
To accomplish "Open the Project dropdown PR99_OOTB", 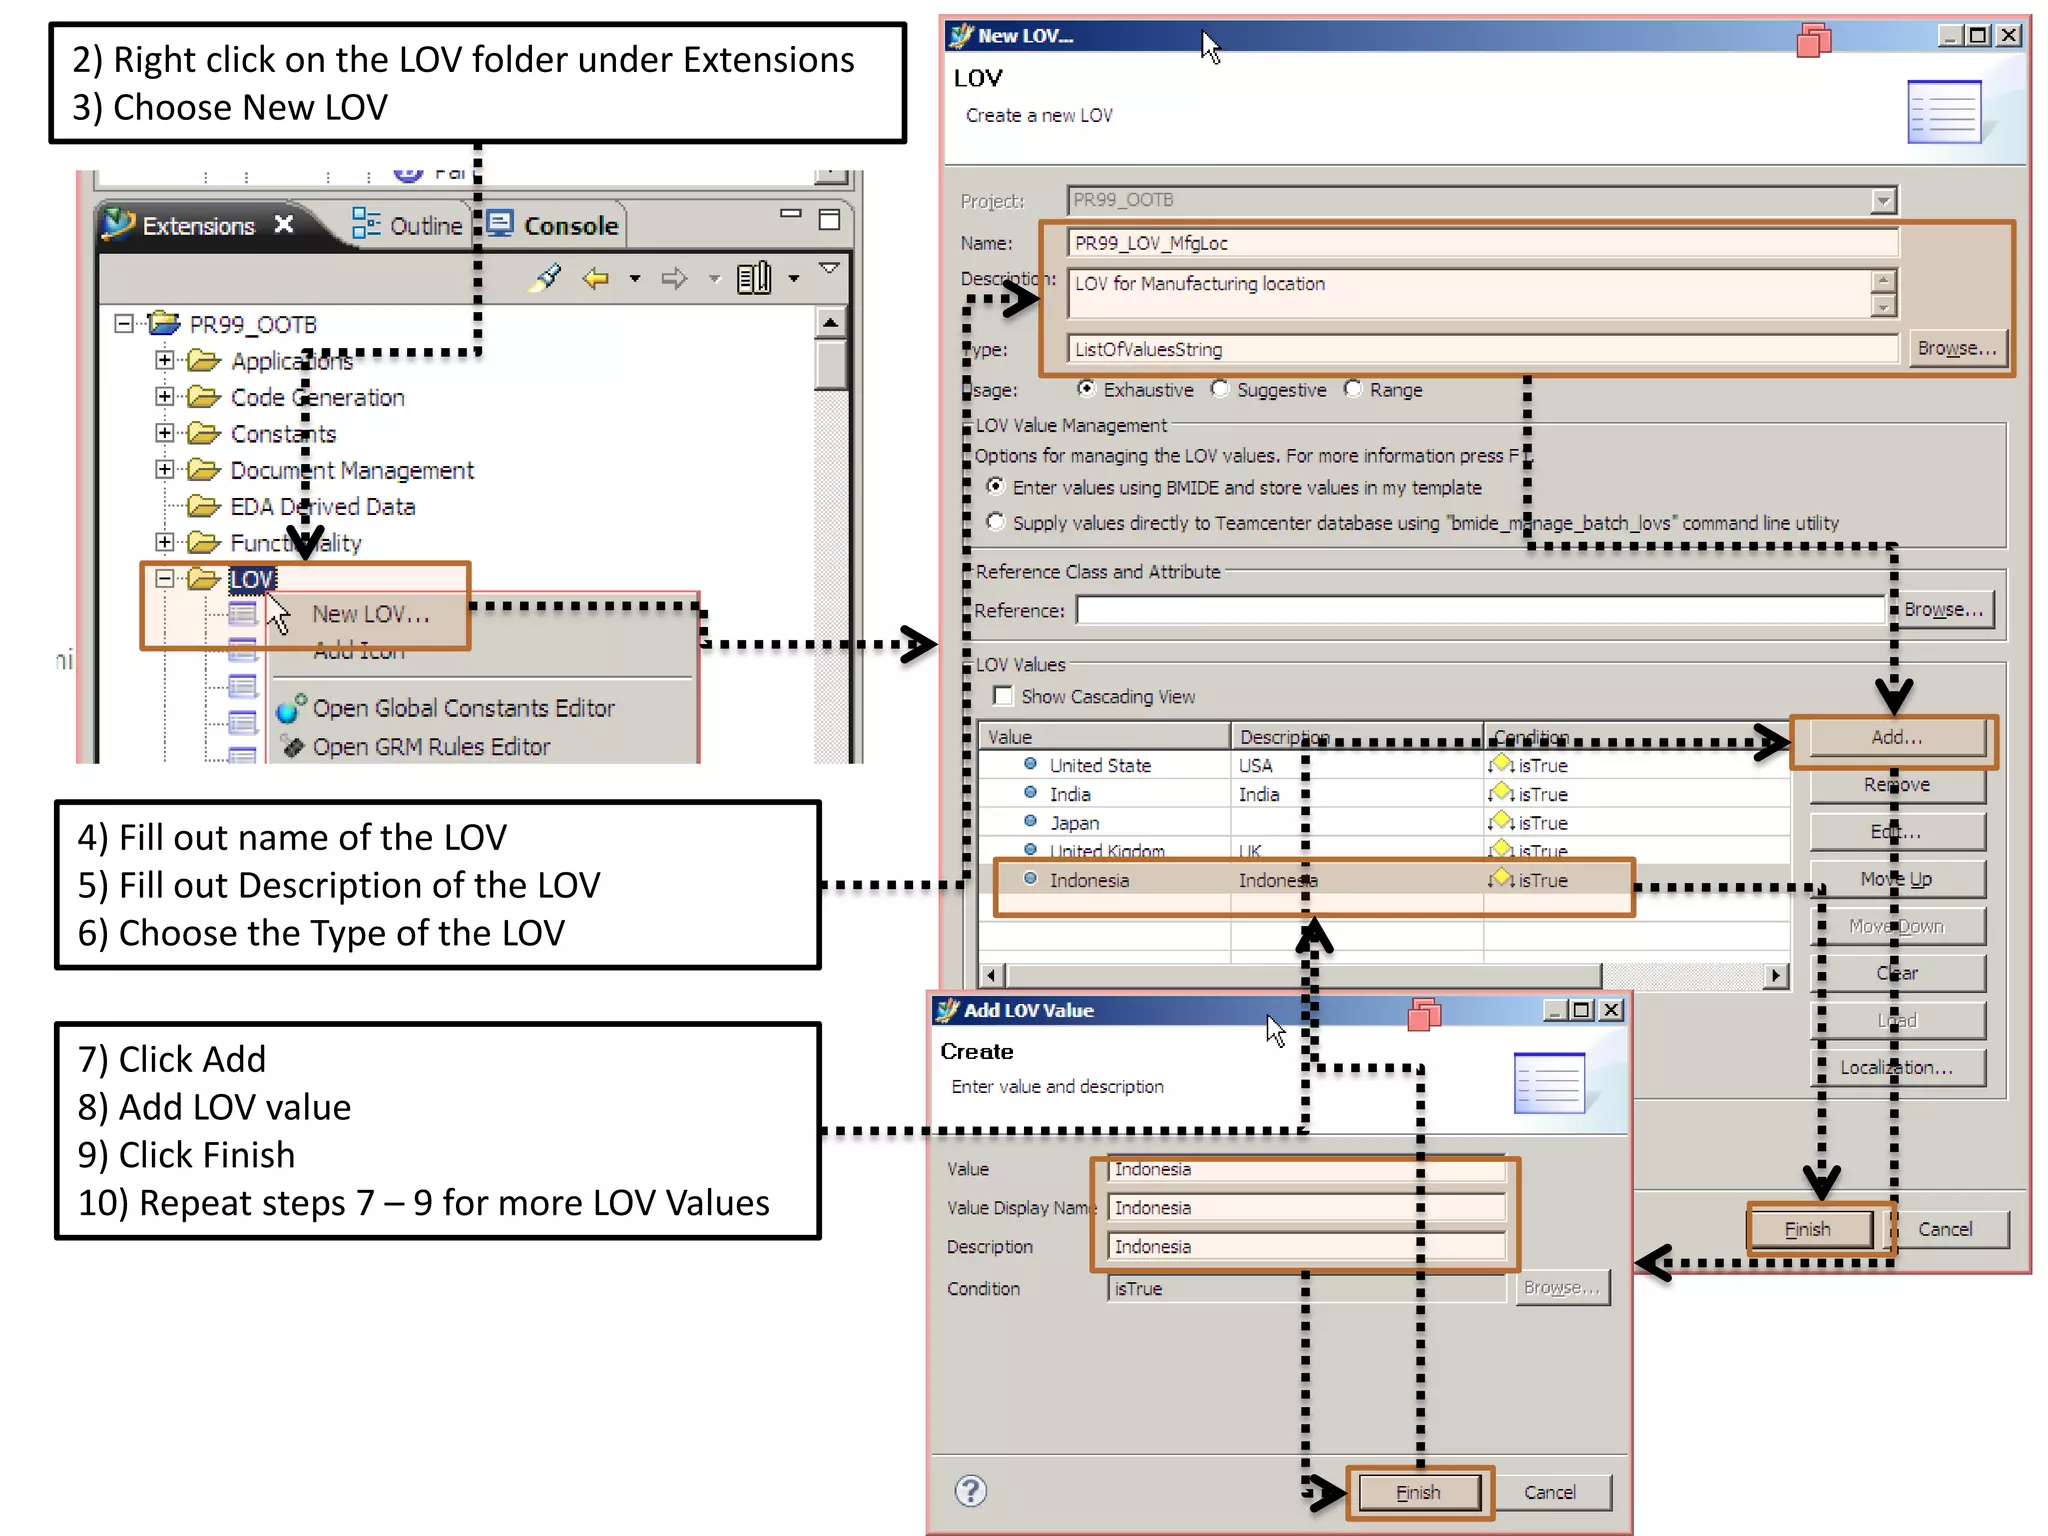I will point(1883,201).
